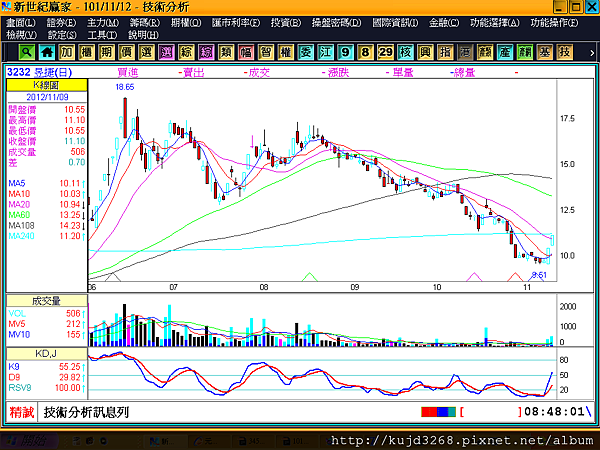Click the 精誠 logo in status bar

click(22, 412)
